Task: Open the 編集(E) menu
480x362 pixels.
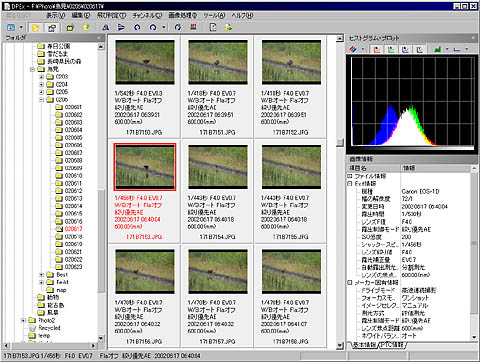Action: pos(81,15)
